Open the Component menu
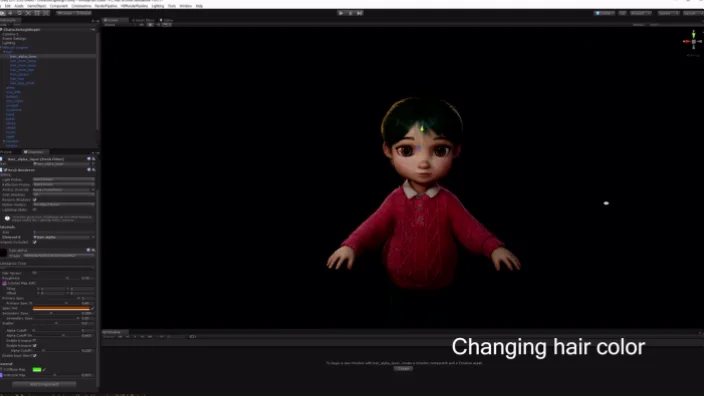The height and width of the screenshot is (397, 704). pyautogui.click(x=58, y=6)
